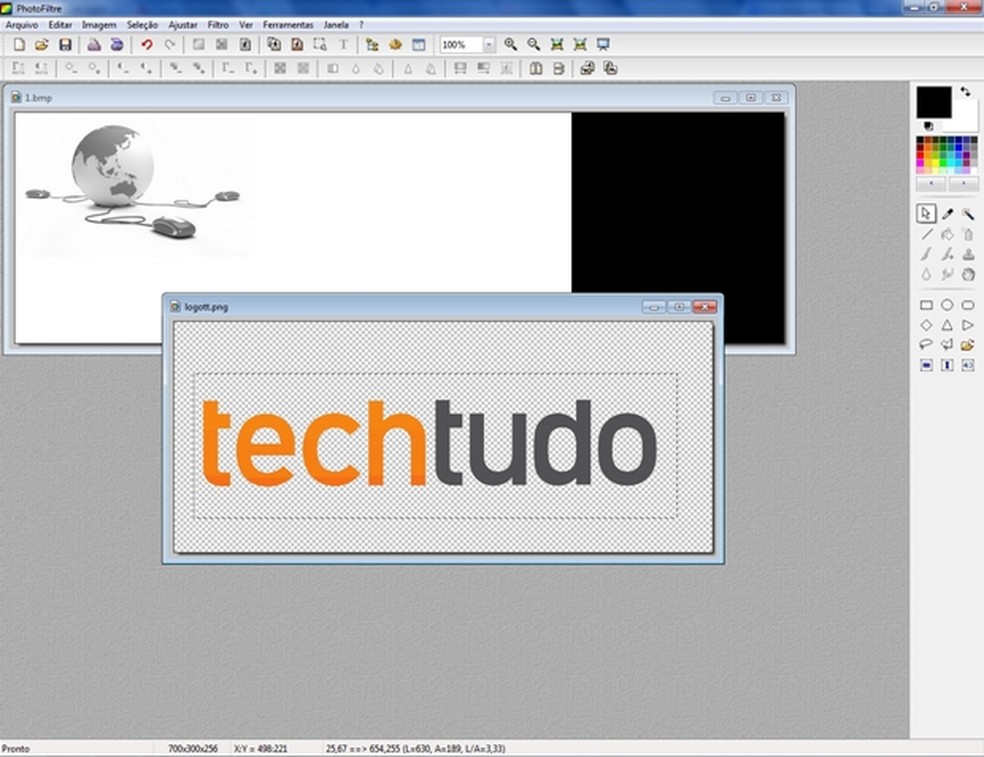Toggle the triangle selection shape
Viewport: 984px width, 757px height.
click(947, 324)
